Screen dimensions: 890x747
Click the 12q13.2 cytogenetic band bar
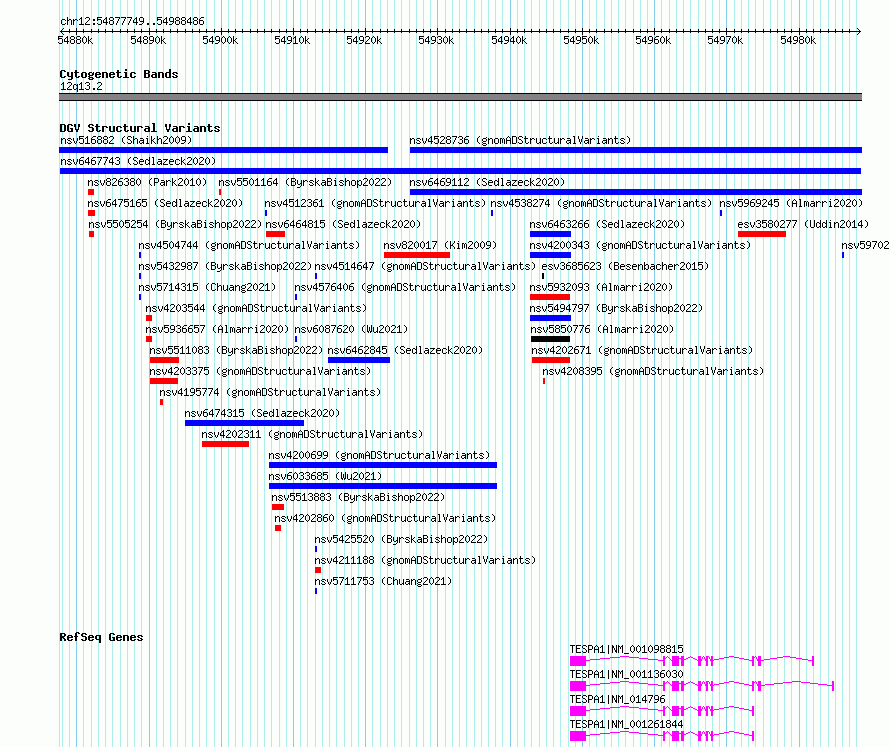(460, 97)
